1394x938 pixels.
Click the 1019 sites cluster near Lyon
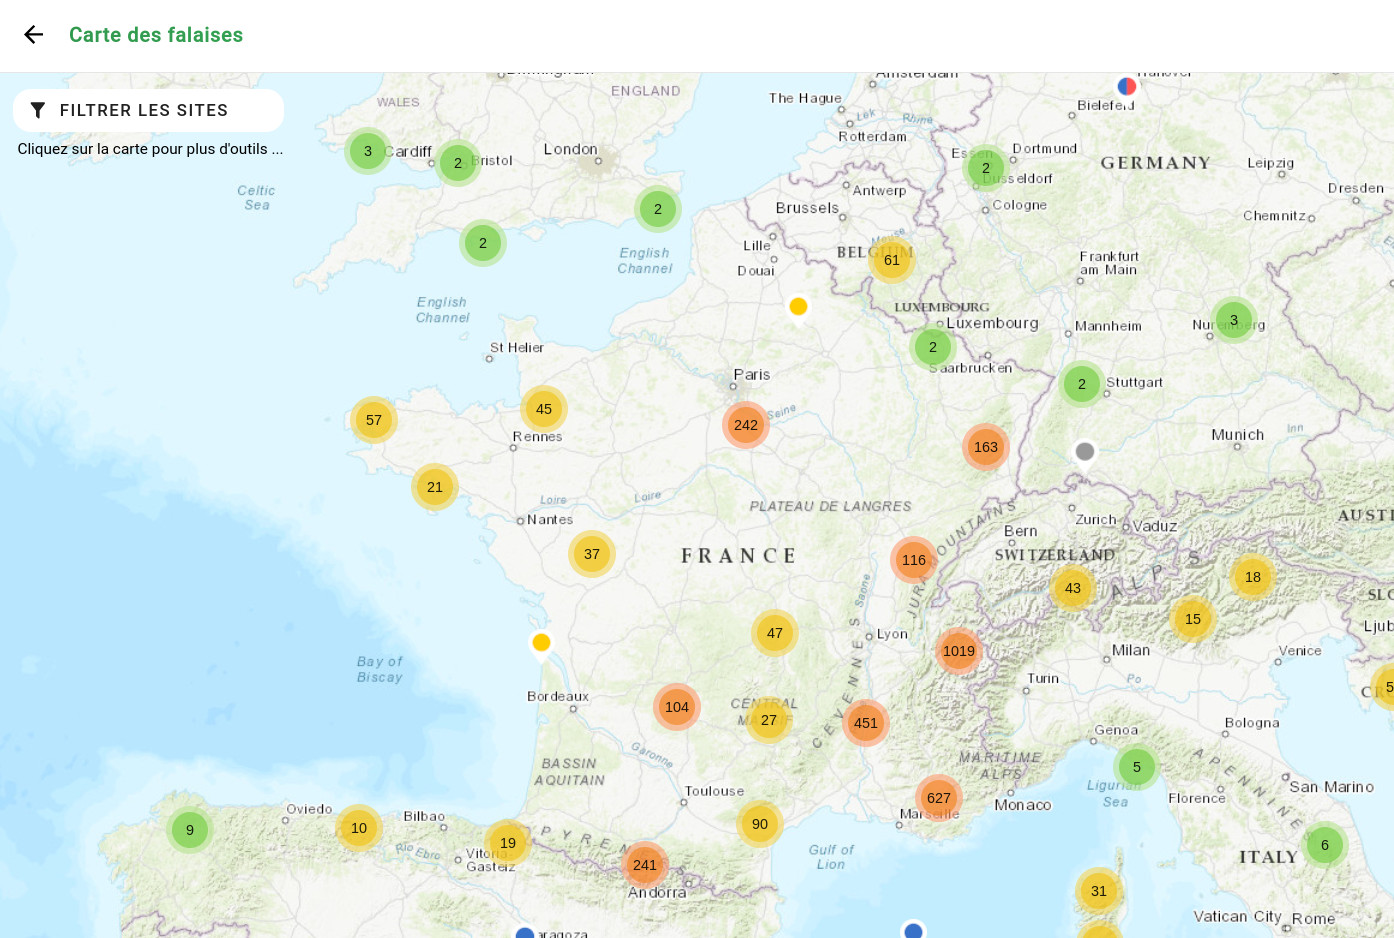(958, 651)
